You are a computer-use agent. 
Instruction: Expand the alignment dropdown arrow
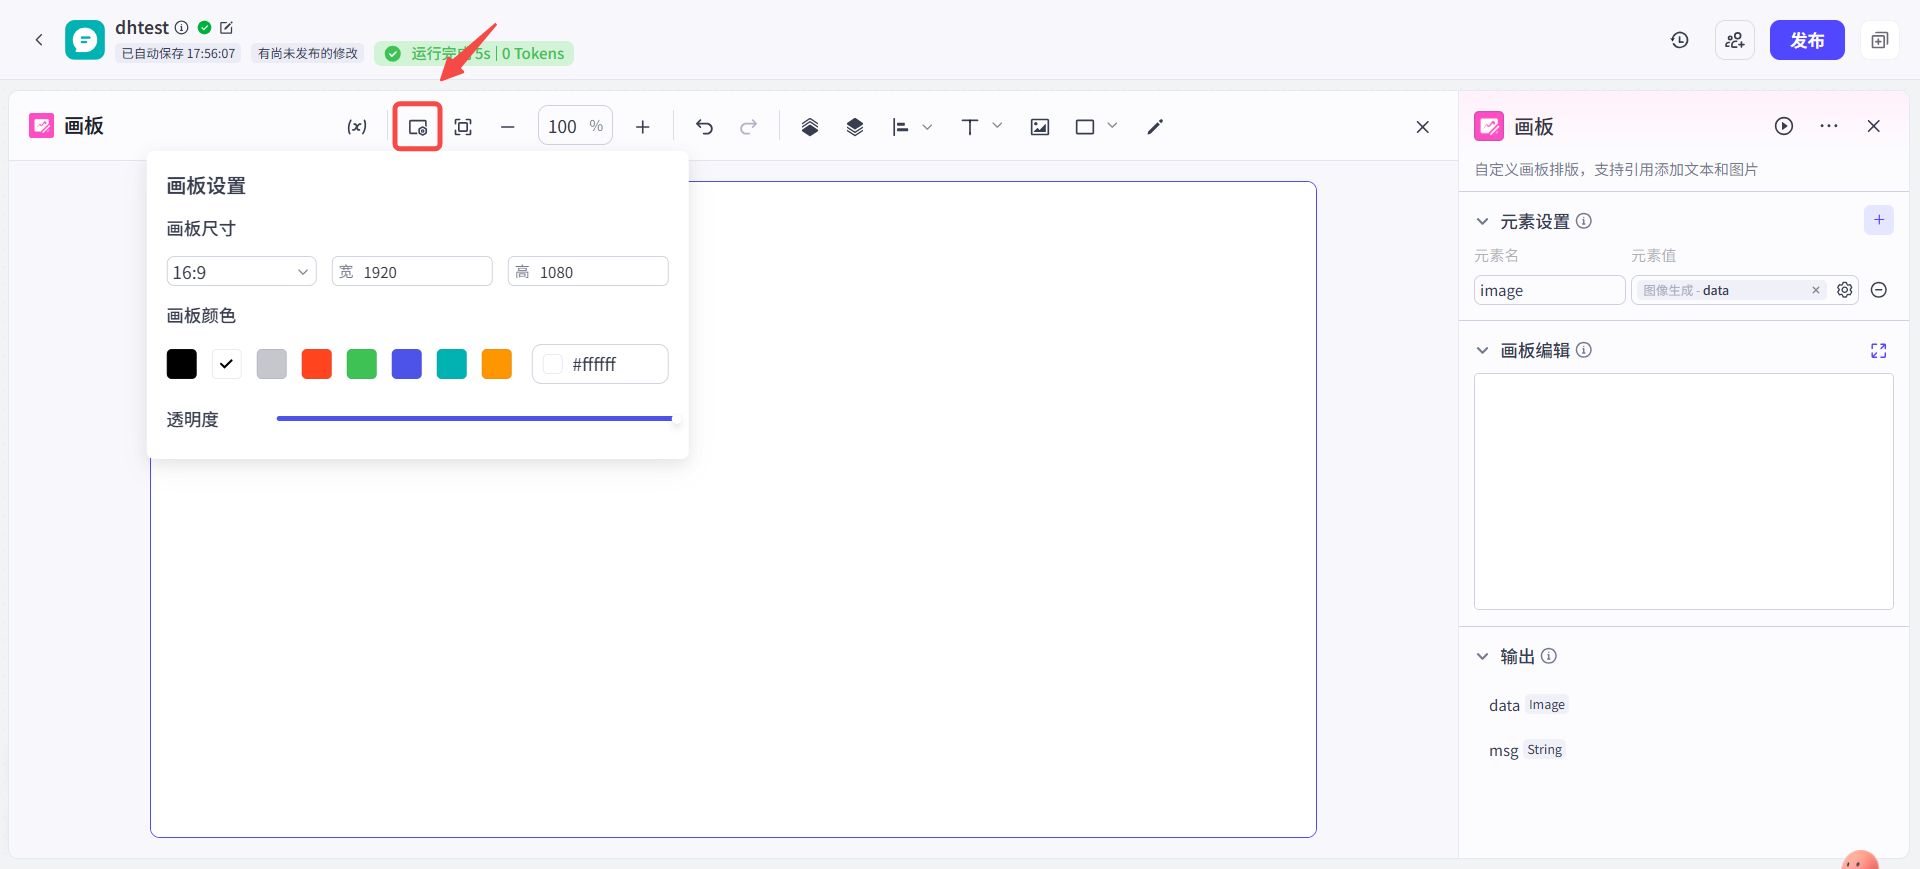click(927, 127)
